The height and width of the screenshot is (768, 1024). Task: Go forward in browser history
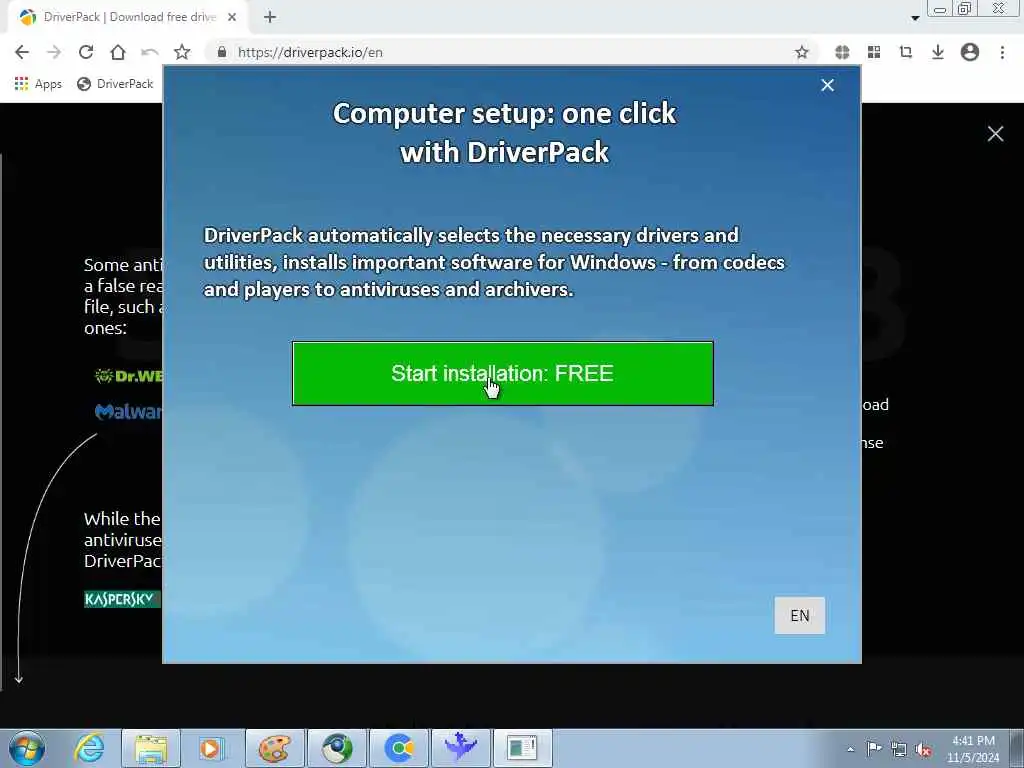click(x=54, y=52)
